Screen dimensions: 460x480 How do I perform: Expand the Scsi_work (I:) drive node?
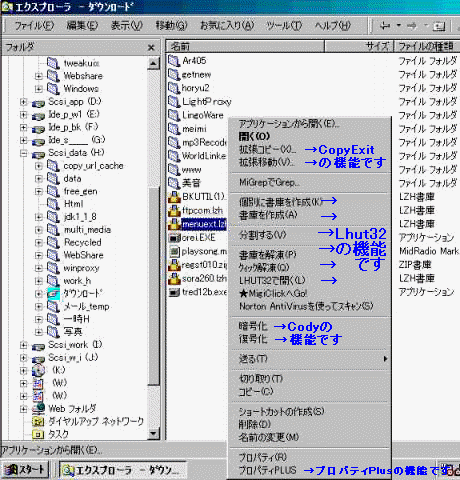(x=23, y=345)
